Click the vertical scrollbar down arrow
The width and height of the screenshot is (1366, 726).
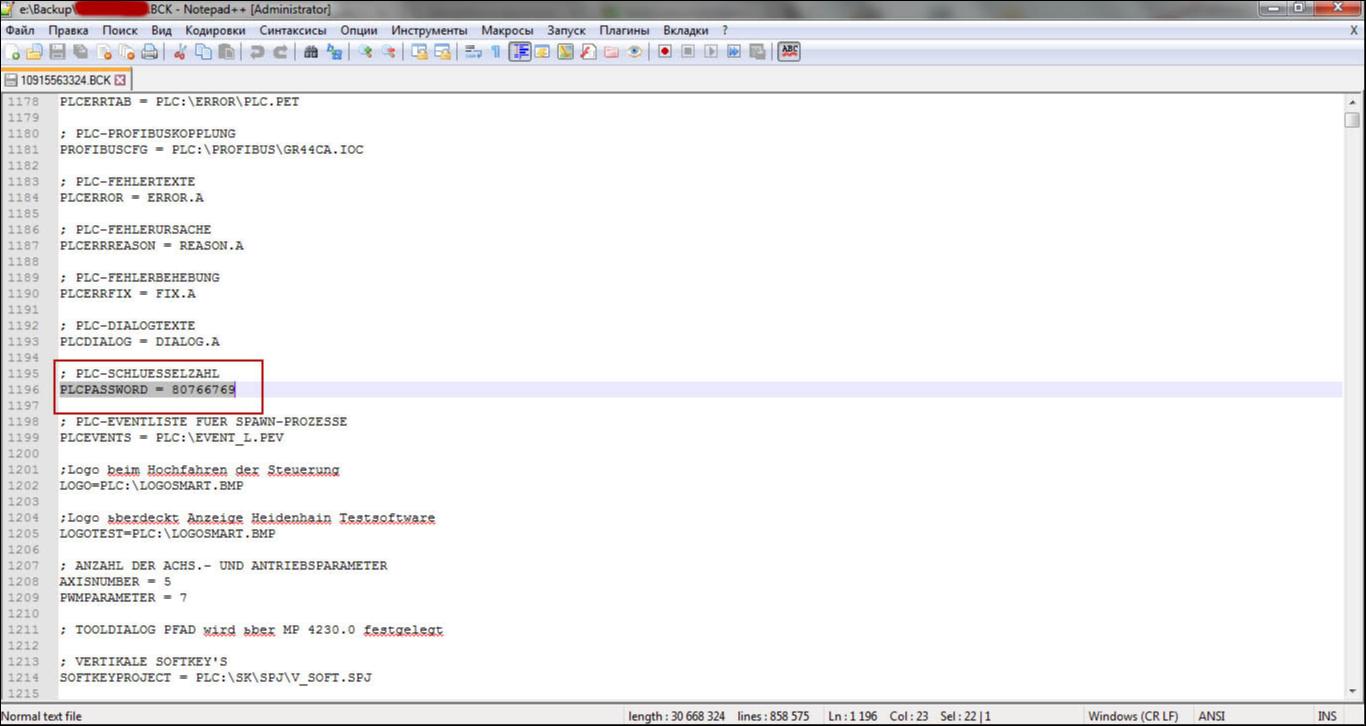click(x=1352, y=692)
